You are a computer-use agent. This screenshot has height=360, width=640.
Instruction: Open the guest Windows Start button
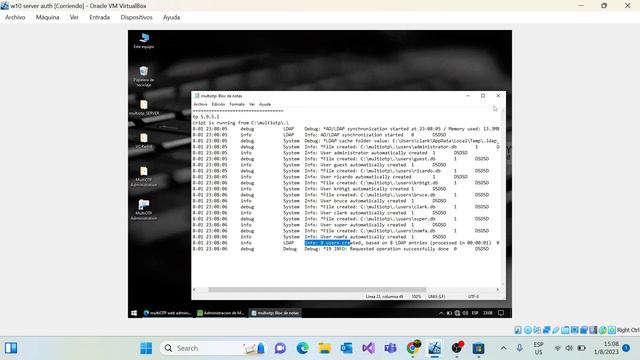pyautogui.click(x=134, y=313)
